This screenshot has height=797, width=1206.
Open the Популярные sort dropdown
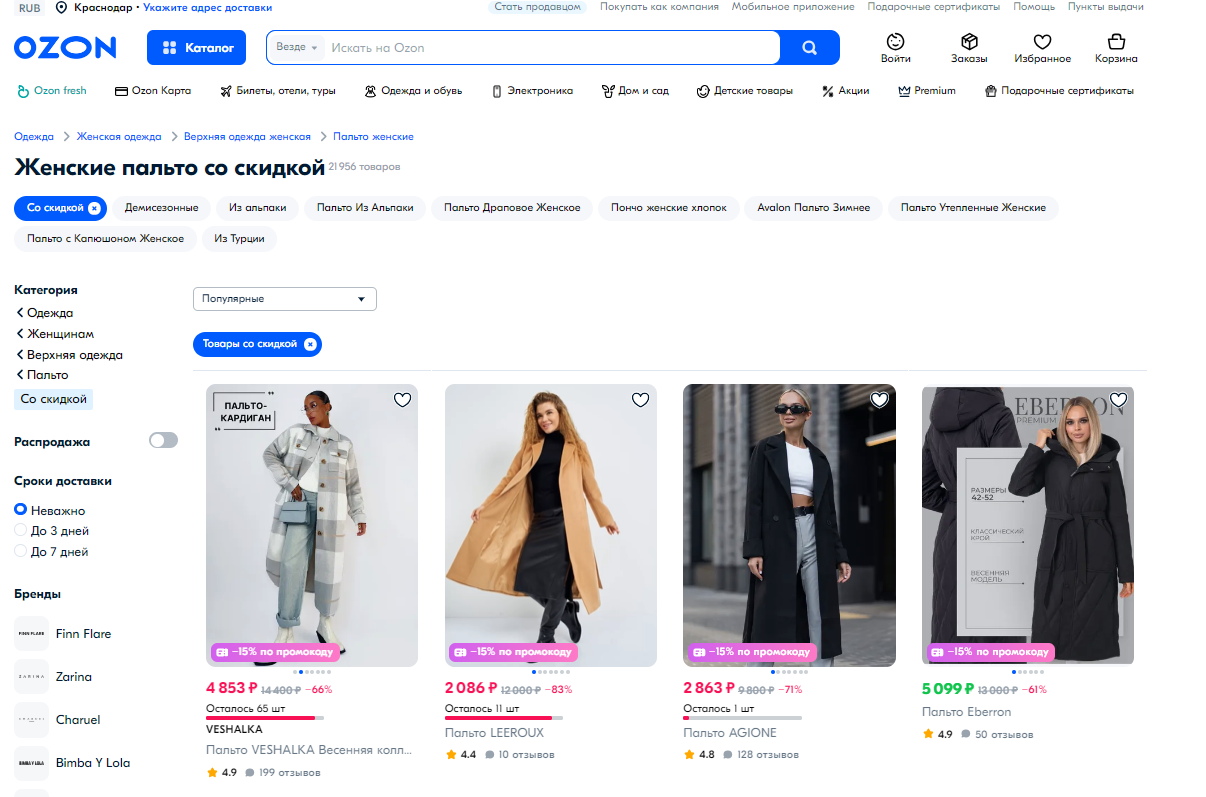285,299
